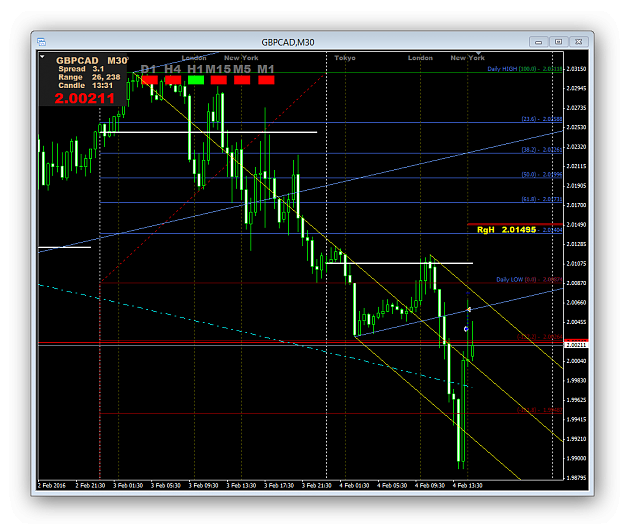Screen dimensions: 625x527
Task: Click the M15 timeframe label
Action: (218, 69)
